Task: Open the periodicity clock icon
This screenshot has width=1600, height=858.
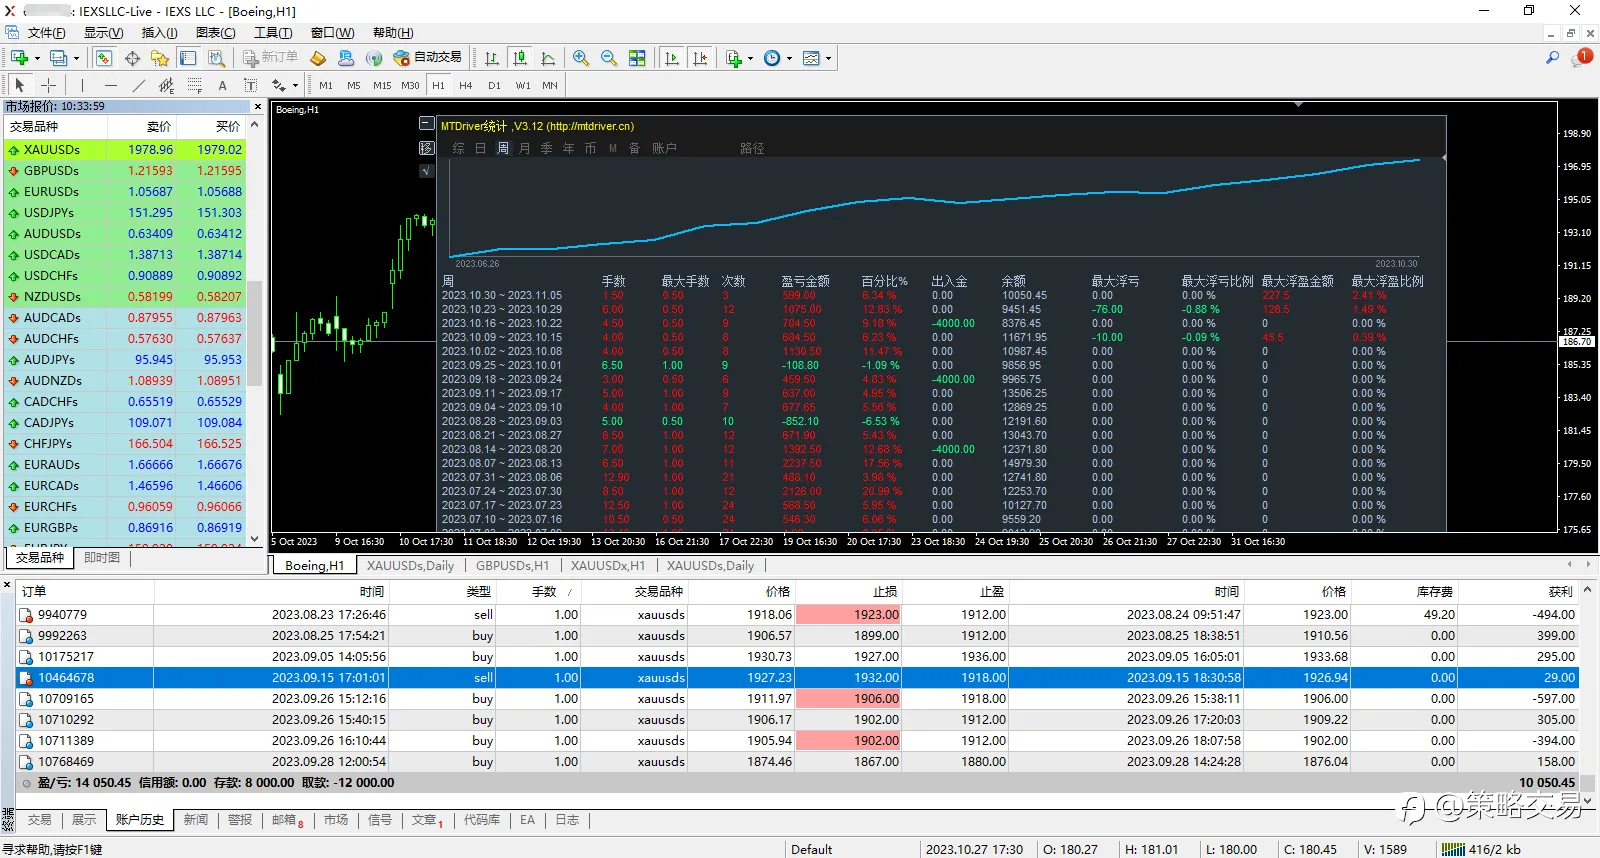Action: [x=772, y=58]
